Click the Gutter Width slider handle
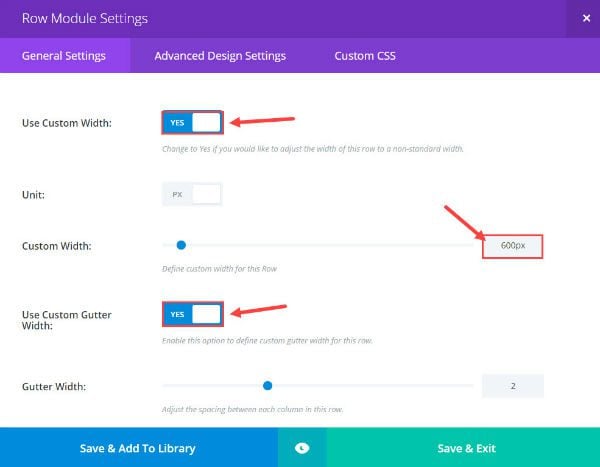 (267, 385)
